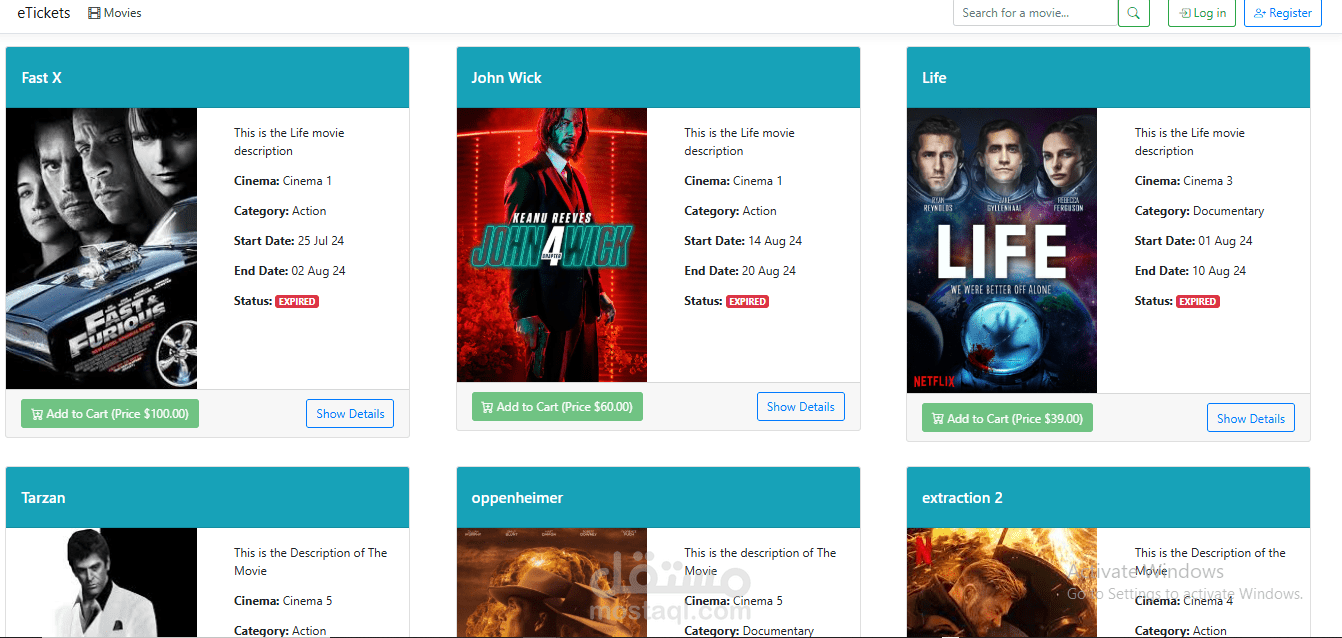Add Fast X to cart for $100.00
Viewport: 1342px width, 638px height.
pyautogui.click(x=110, y=414)
